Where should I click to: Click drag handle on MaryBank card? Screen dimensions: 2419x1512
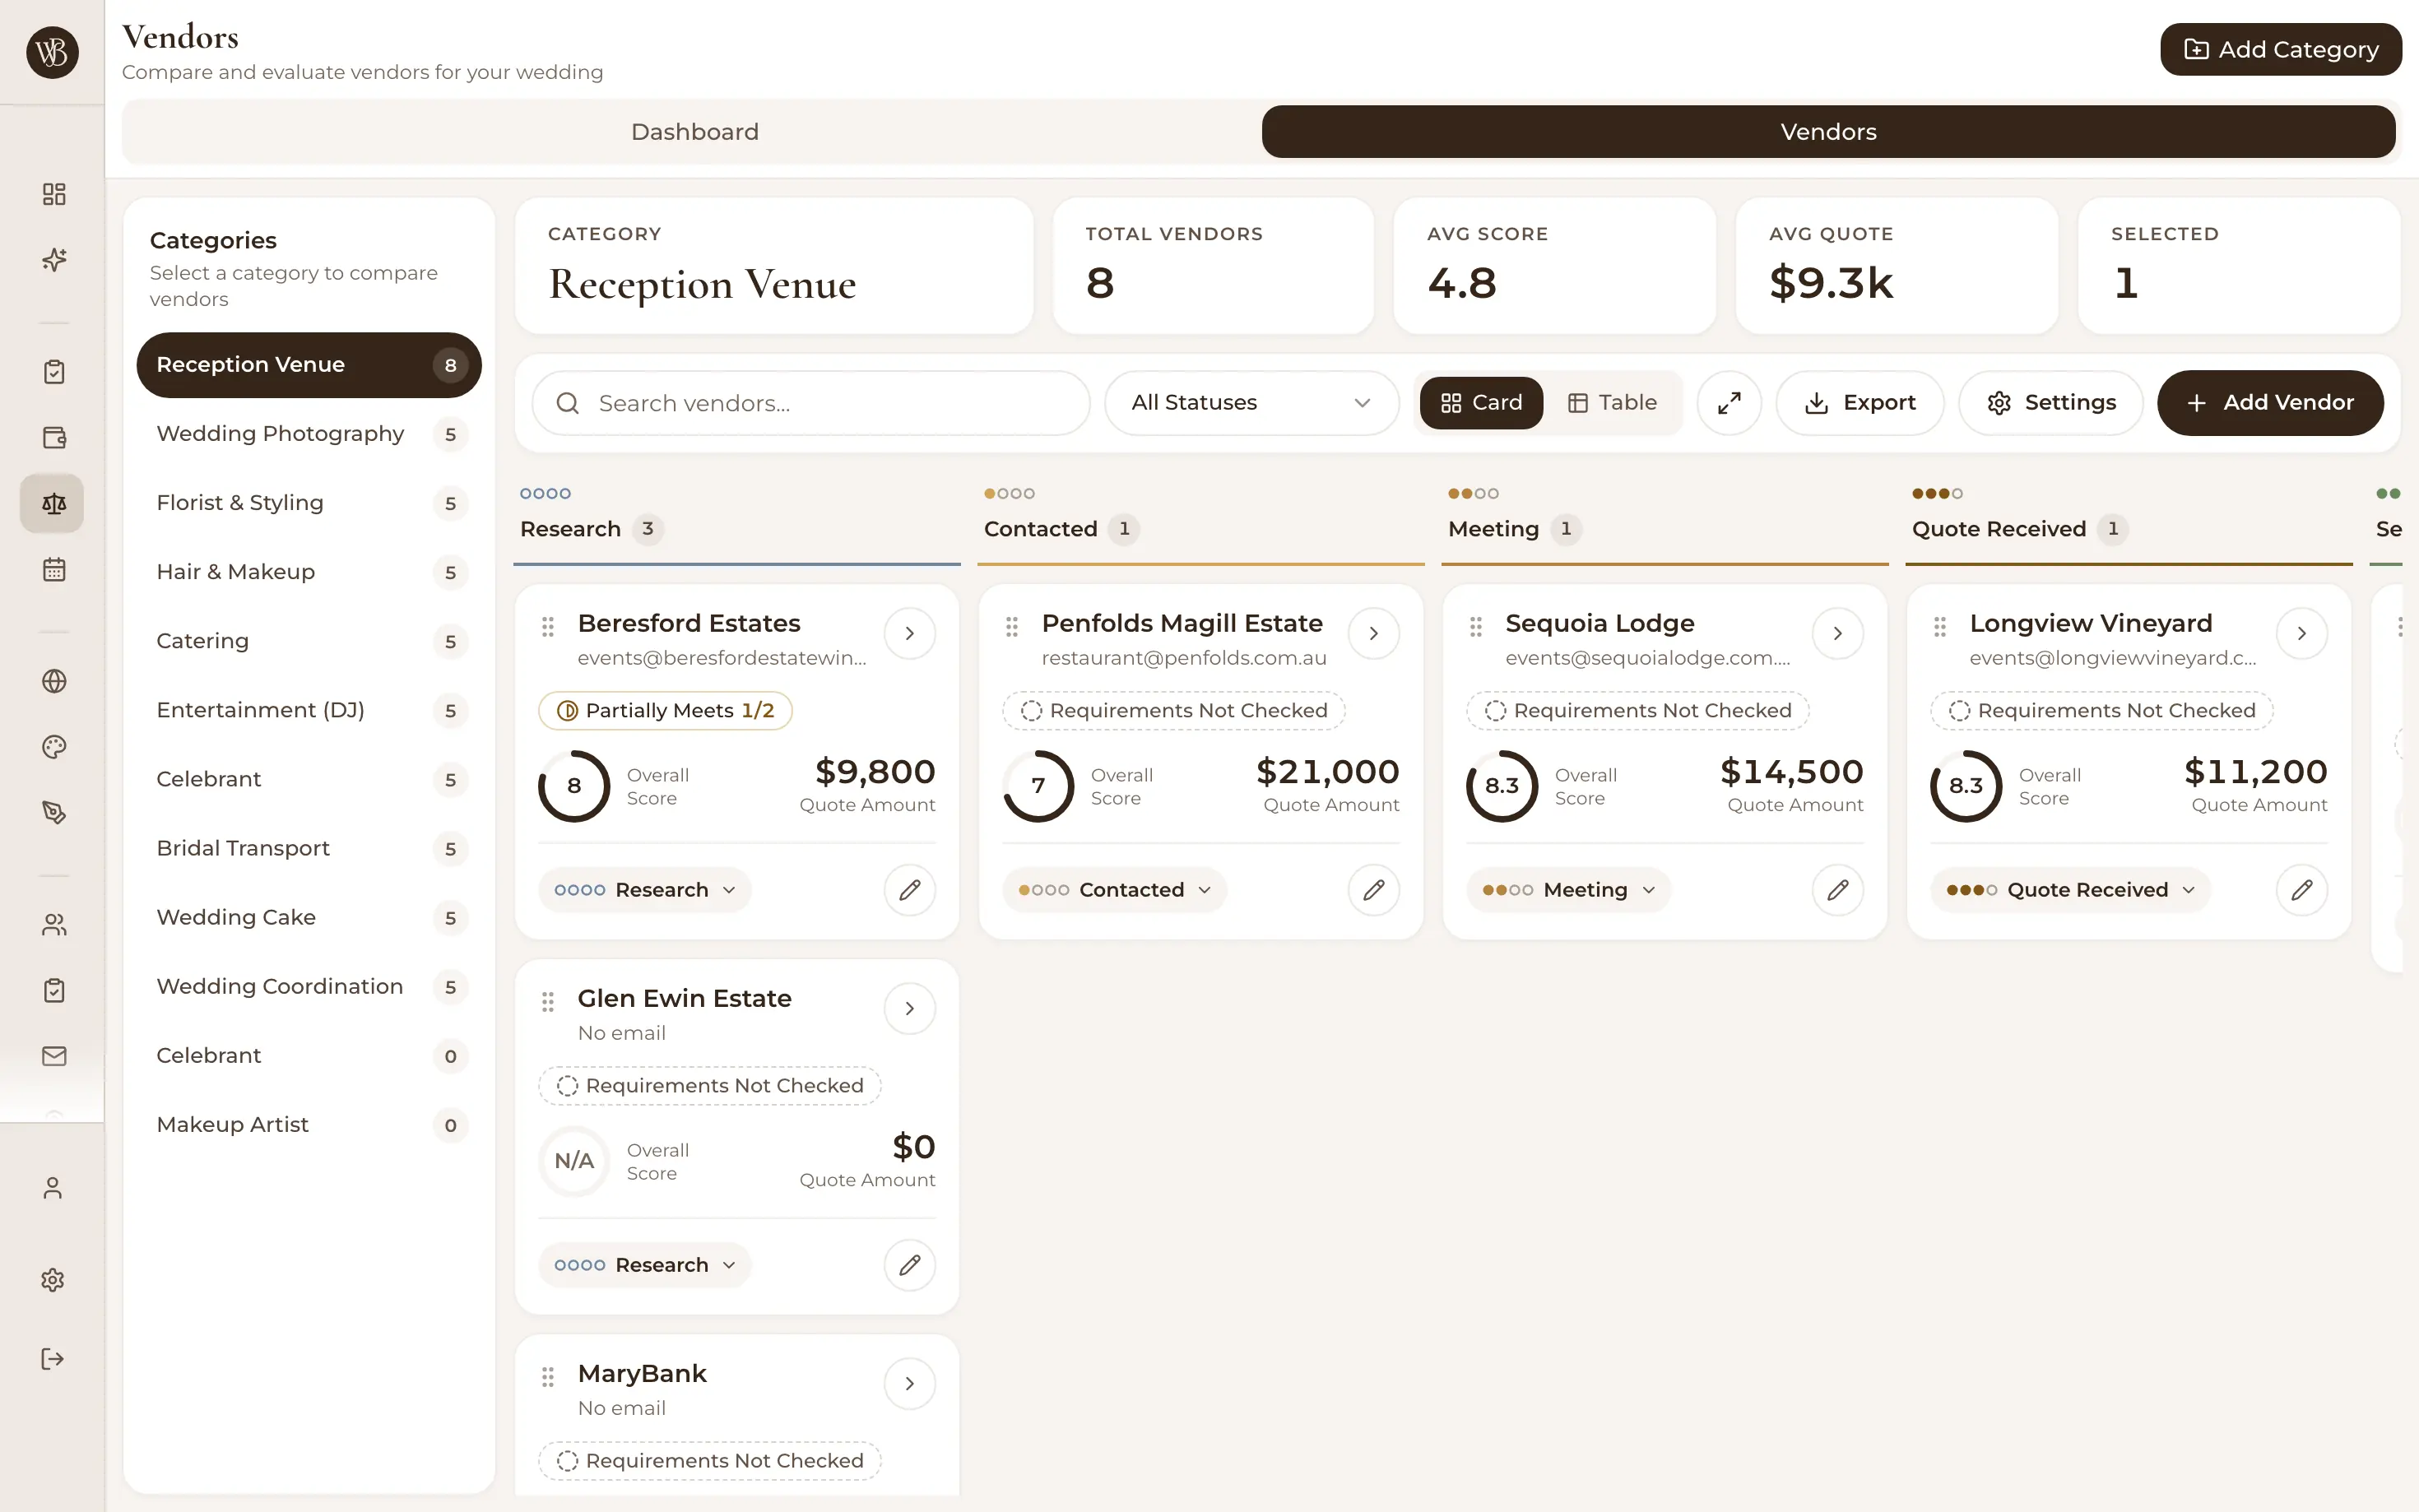point(548,1377)
